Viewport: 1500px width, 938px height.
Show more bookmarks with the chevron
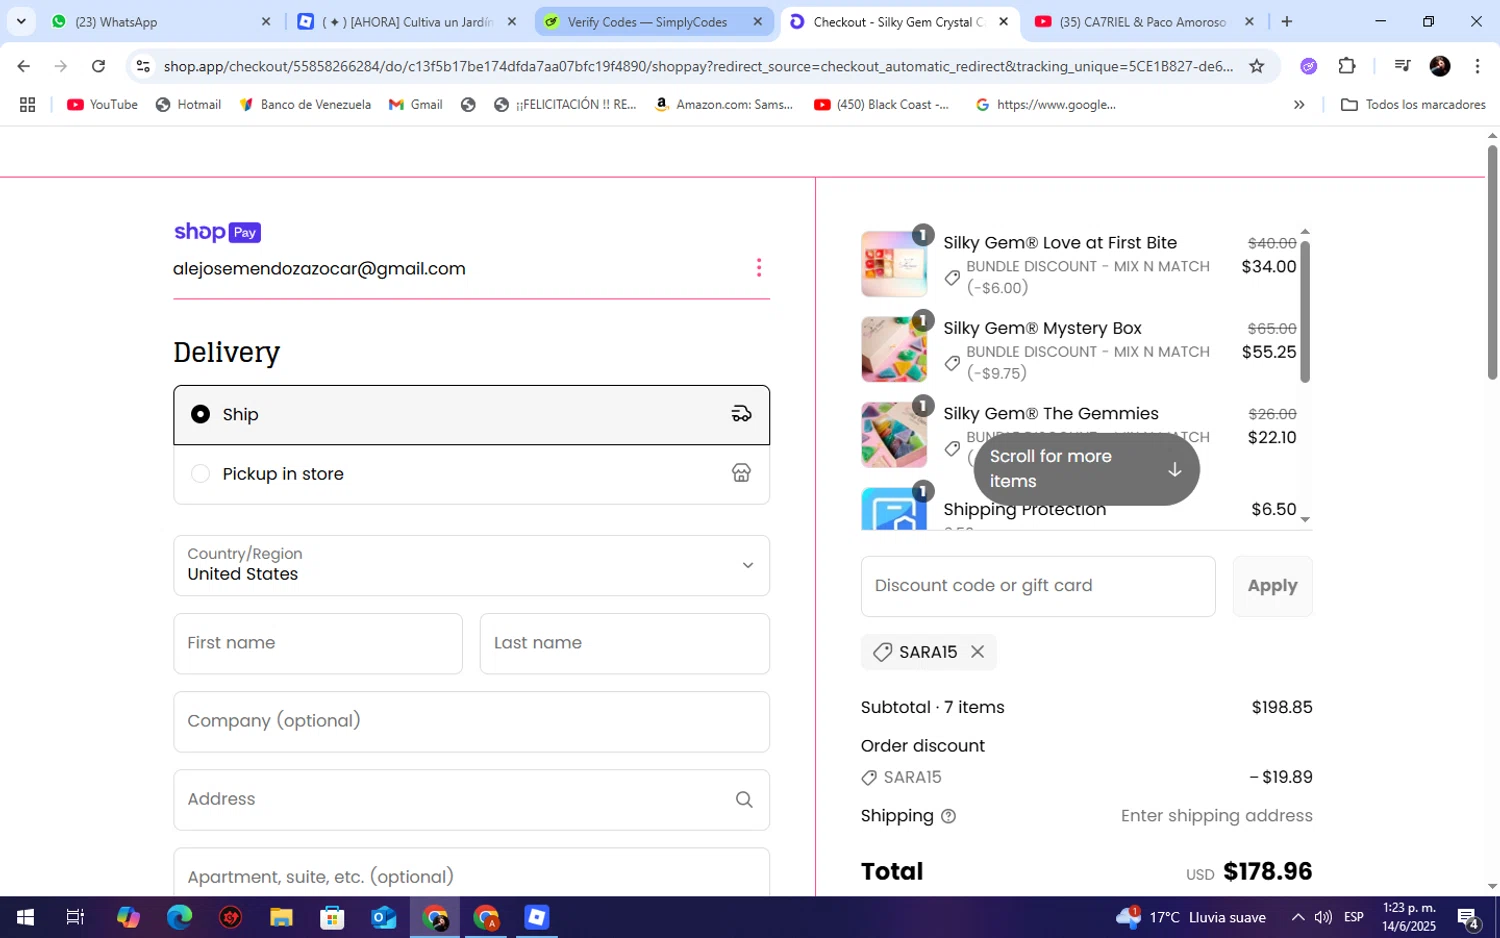pos(1299,104)
